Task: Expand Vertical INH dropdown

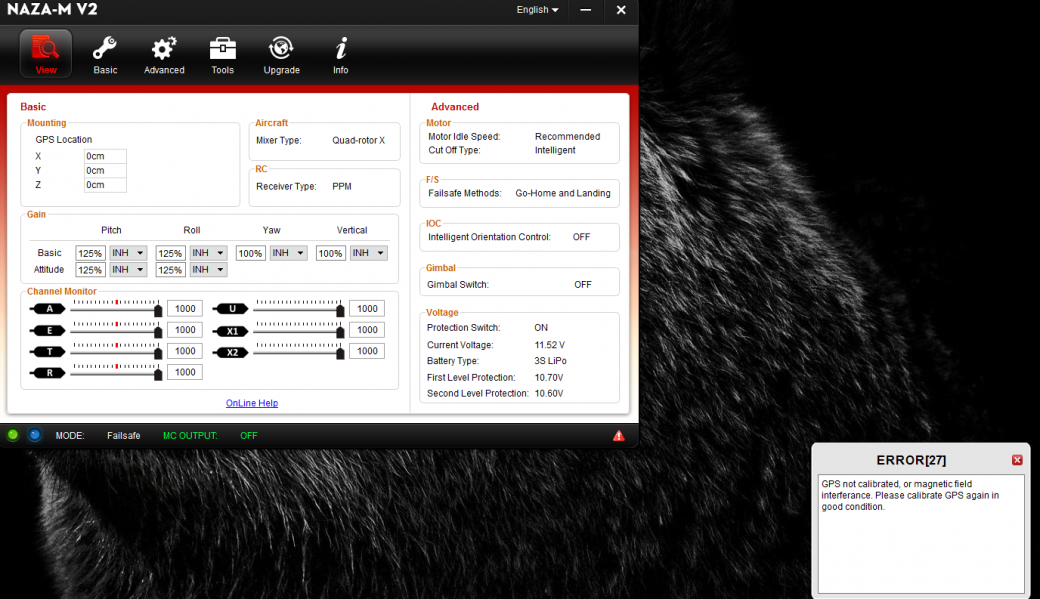Action: [369, 253]
